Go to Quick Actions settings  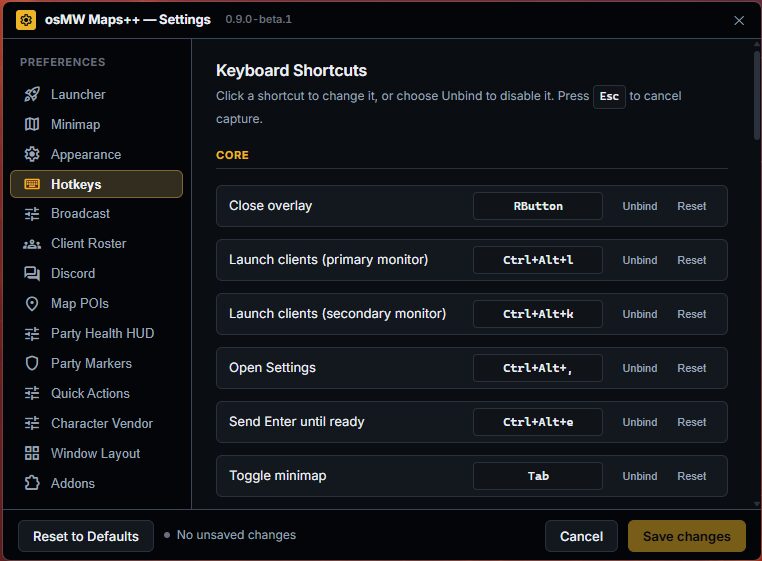[96, 394]
